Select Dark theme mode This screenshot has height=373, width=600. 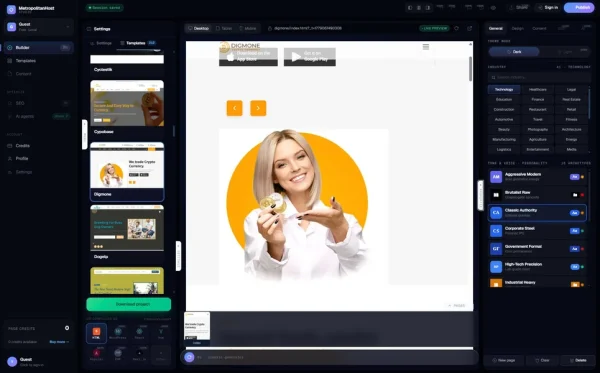514,52
